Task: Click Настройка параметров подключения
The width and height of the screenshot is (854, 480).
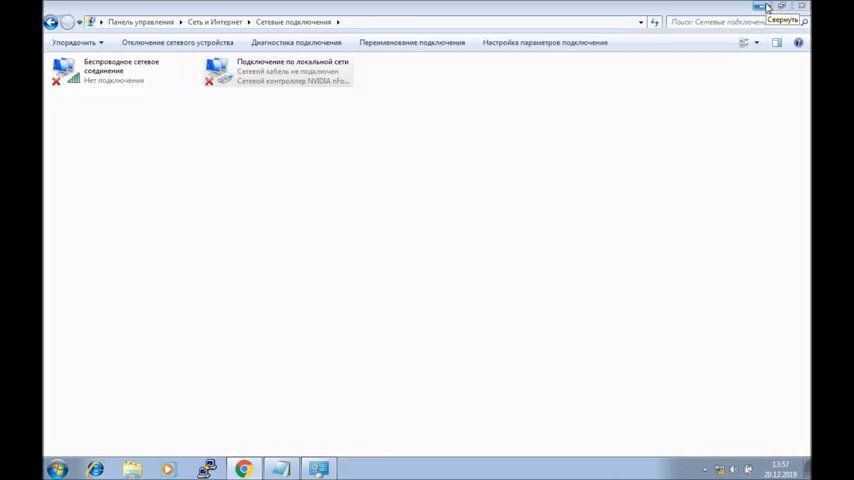Action: point(545,42)
